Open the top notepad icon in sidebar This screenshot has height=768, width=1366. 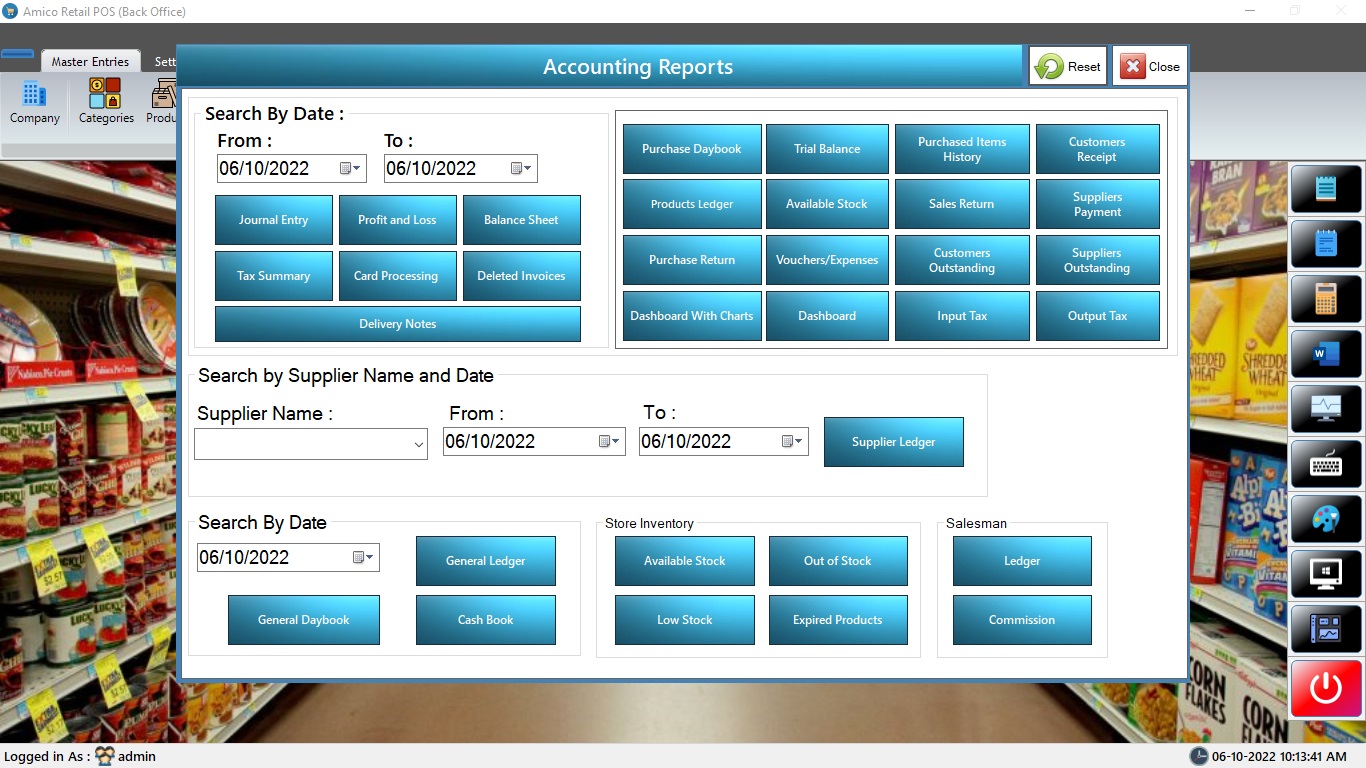pyautogui.click(x=1326, y=189)
